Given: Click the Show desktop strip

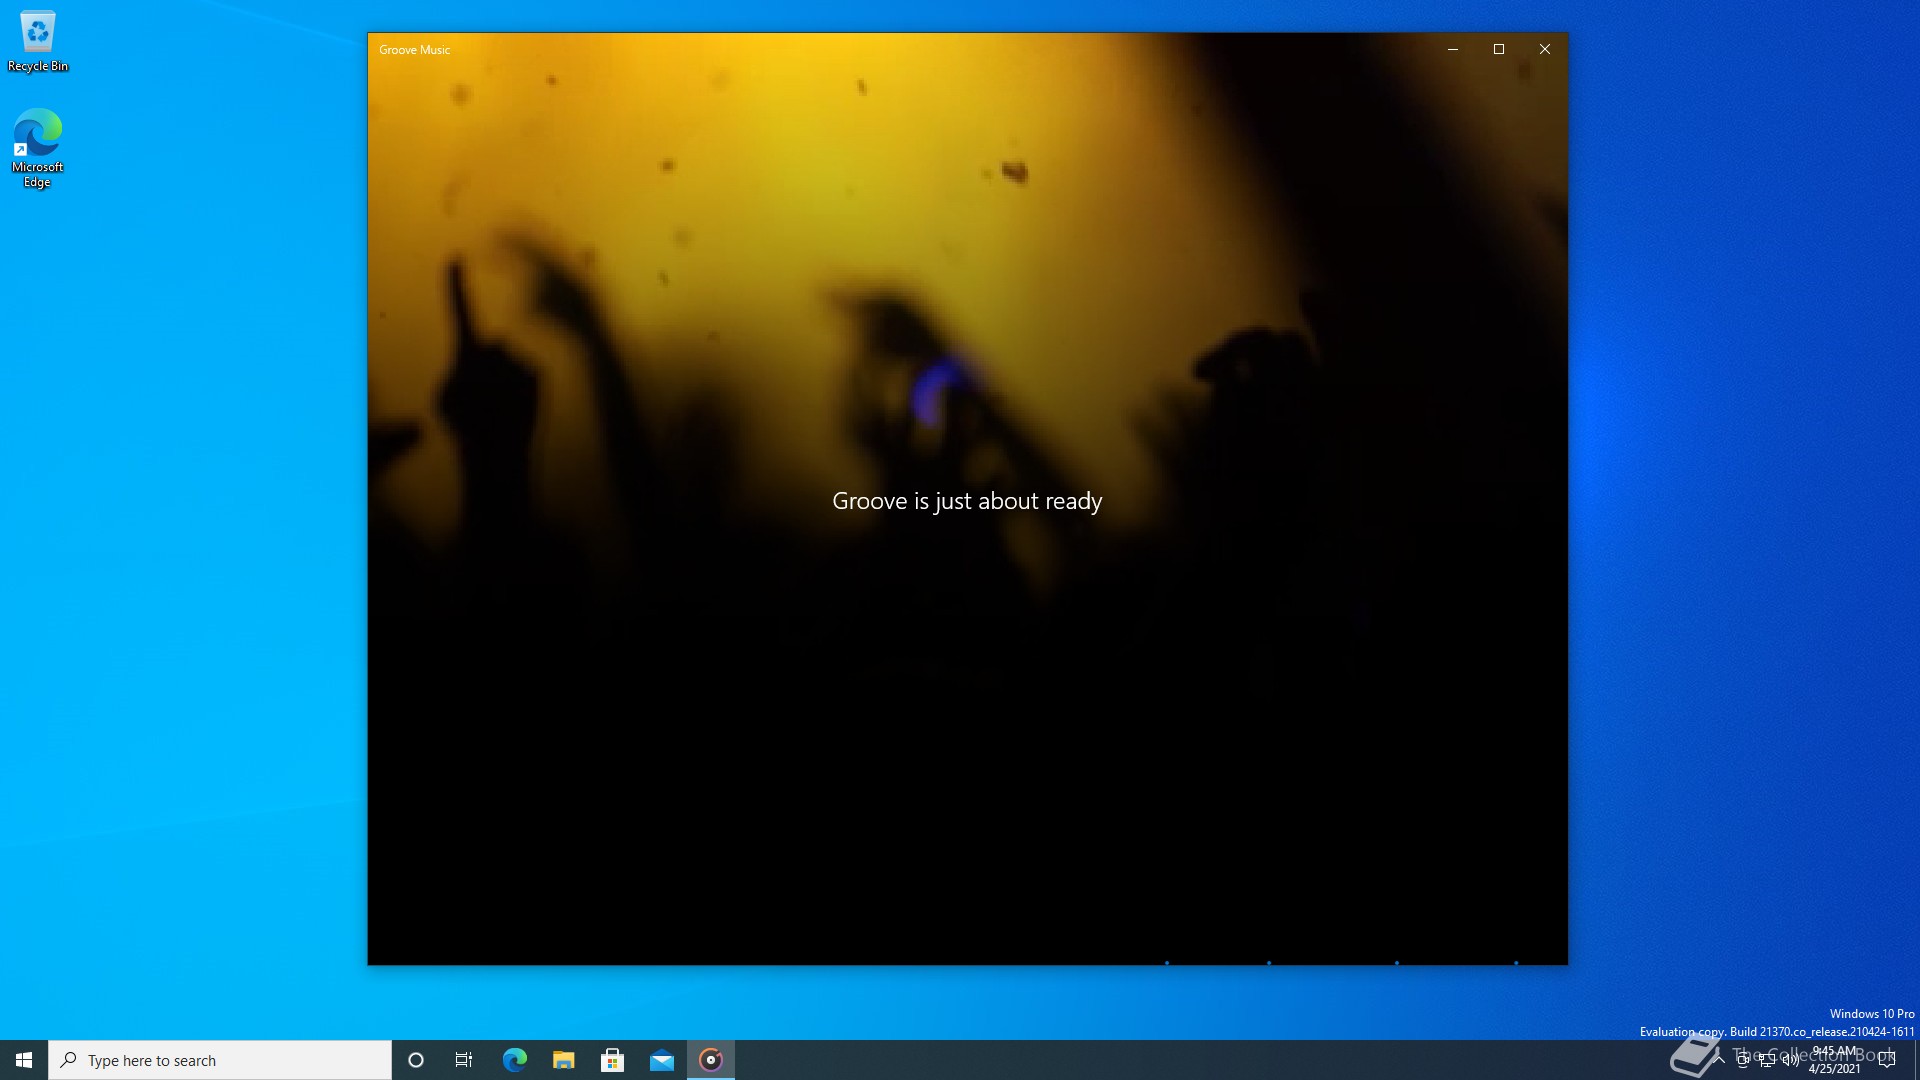Looking at the screenshot, I should point(1916,1060).
